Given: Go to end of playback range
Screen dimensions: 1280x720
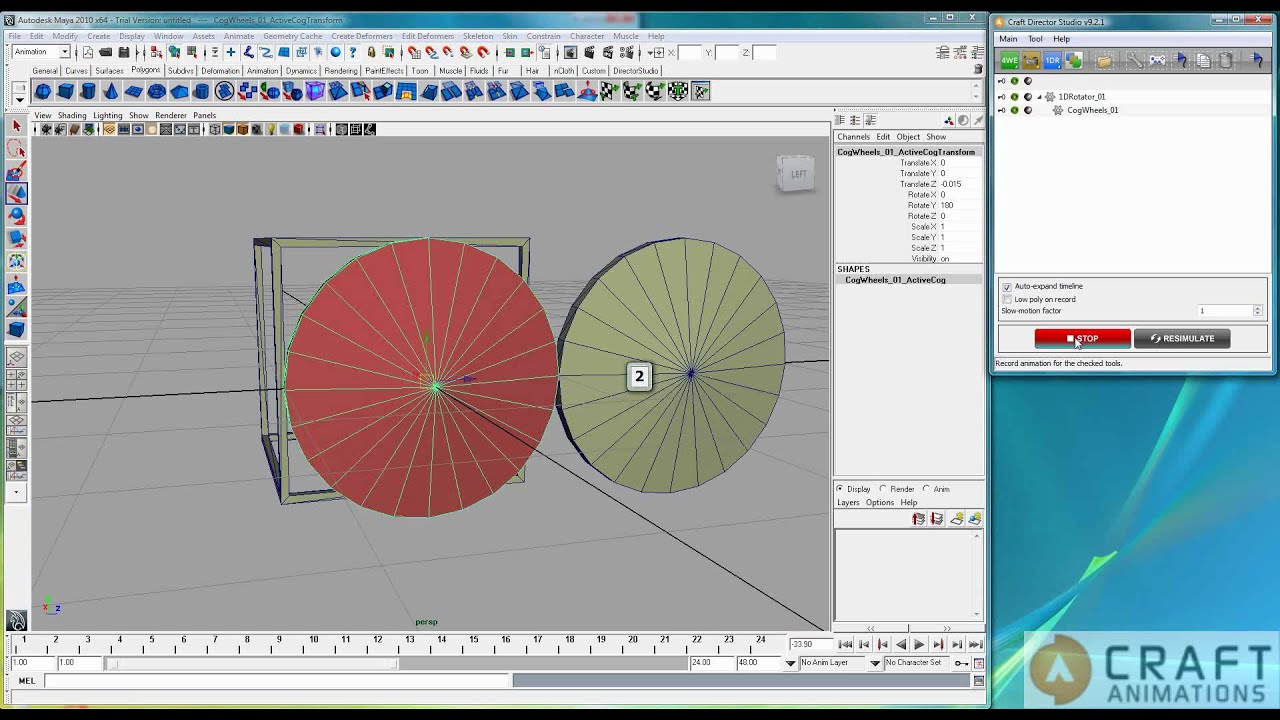Looking at the screenshot, I should (x=975, y=645).
